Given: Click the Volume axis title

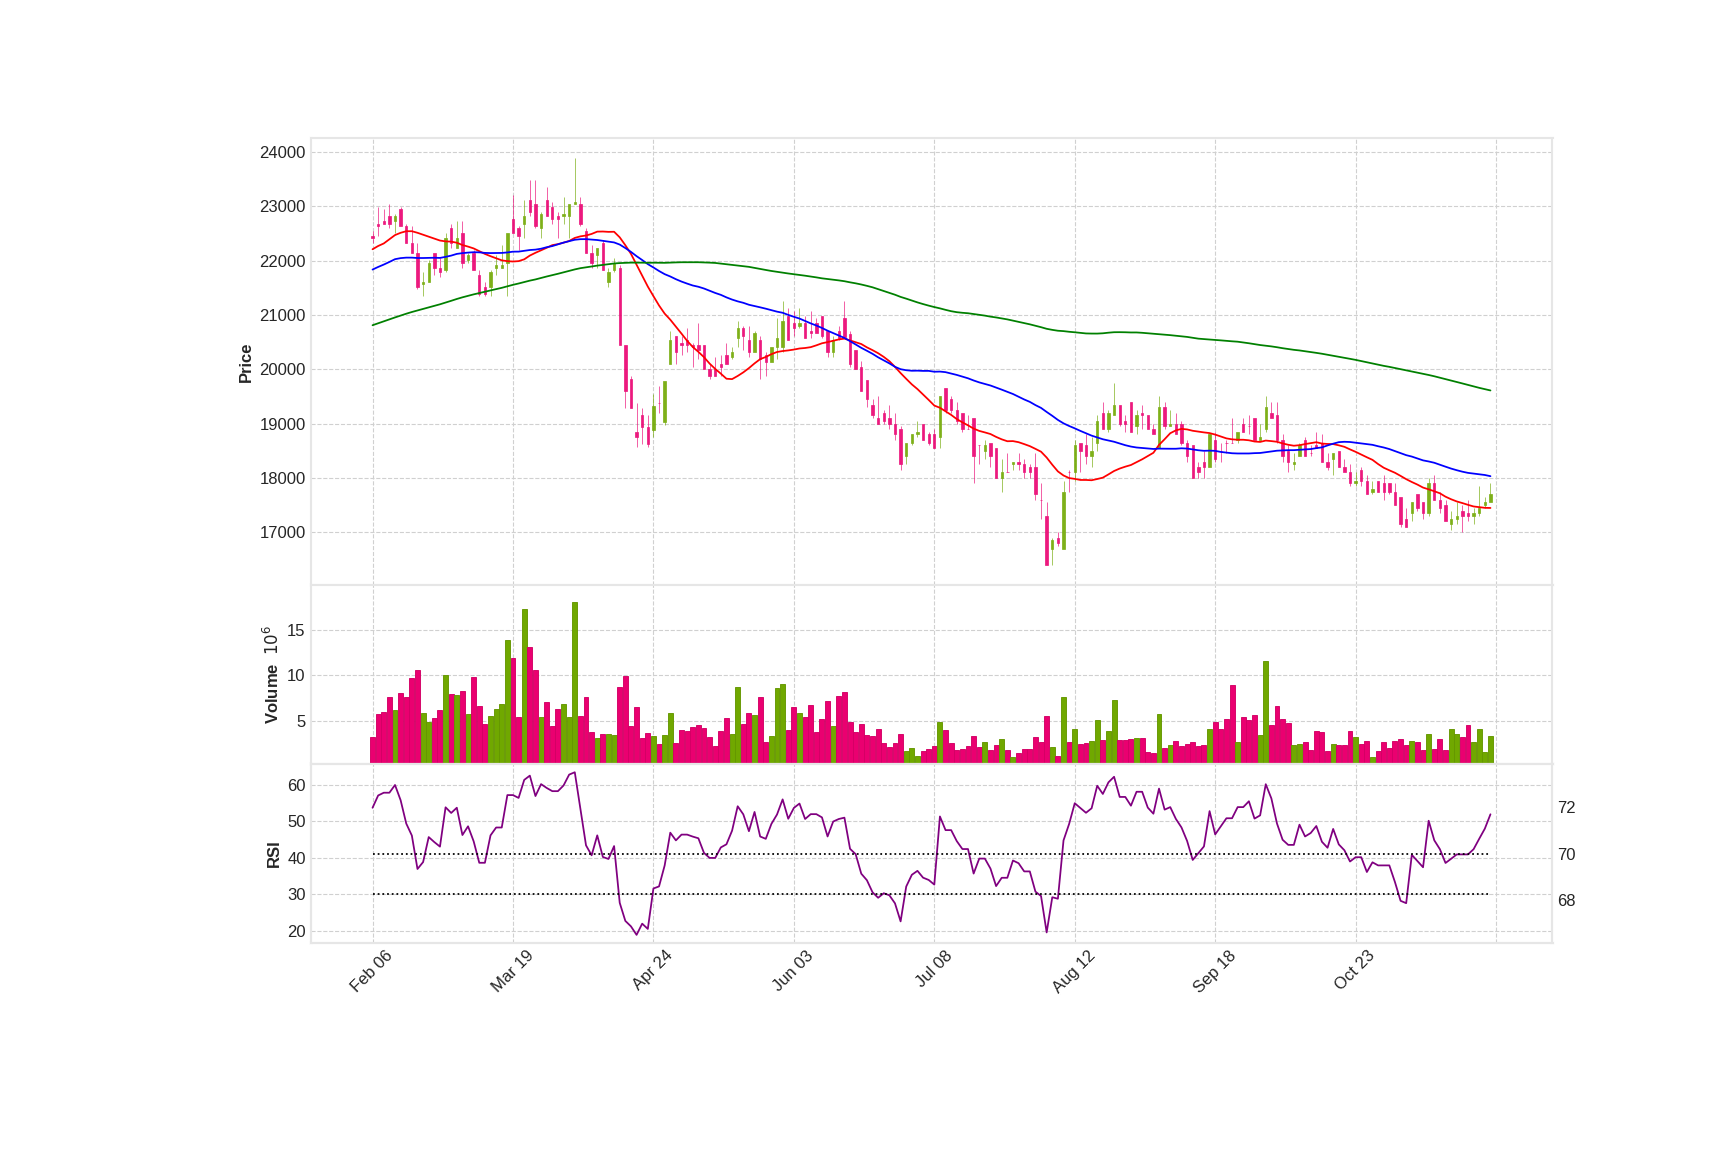Looking at the screenshot, I should point(271,694).
